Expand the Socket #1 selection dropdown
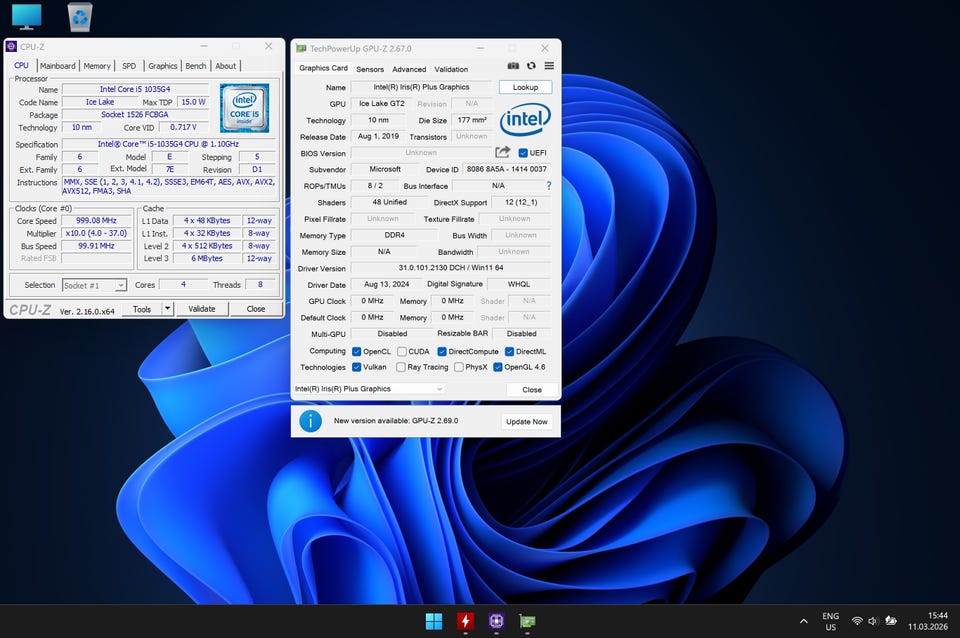This screenshot has height=638, width=960. [120, 285]
